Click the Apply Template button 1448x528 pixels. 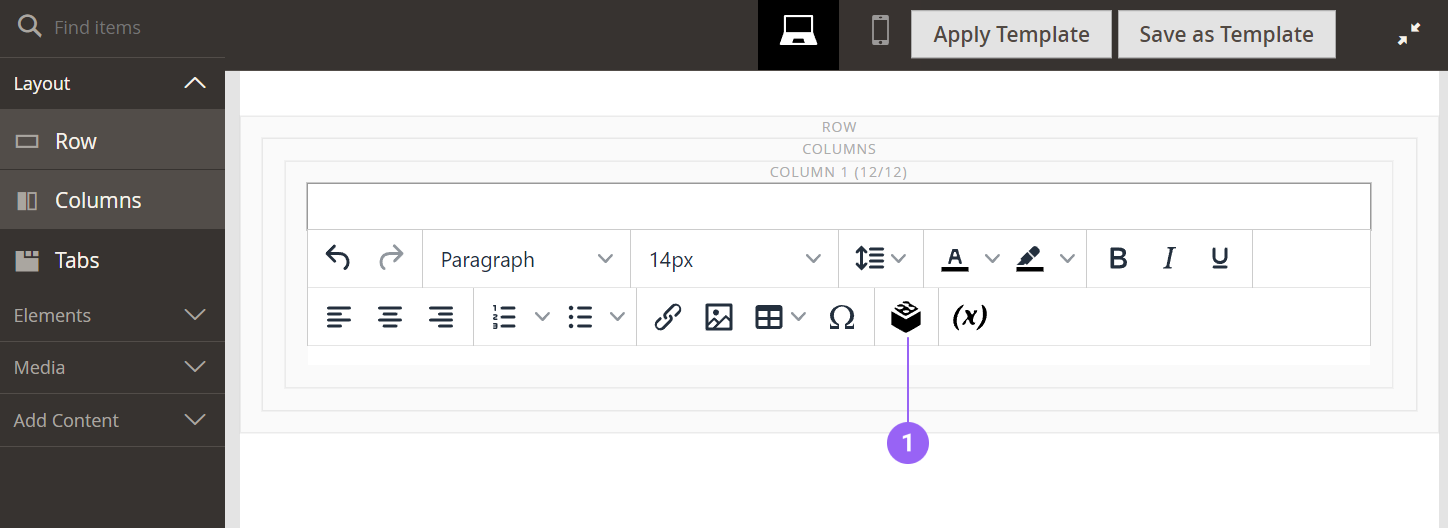click(1011, 34)
